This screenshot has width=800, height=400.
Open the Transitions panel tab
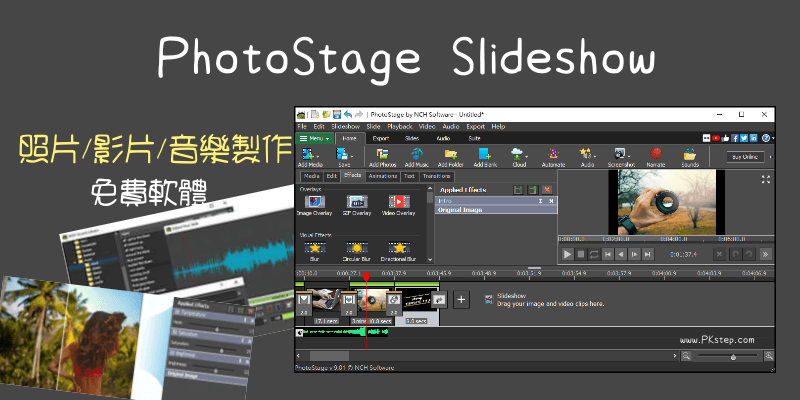(436, 176)
